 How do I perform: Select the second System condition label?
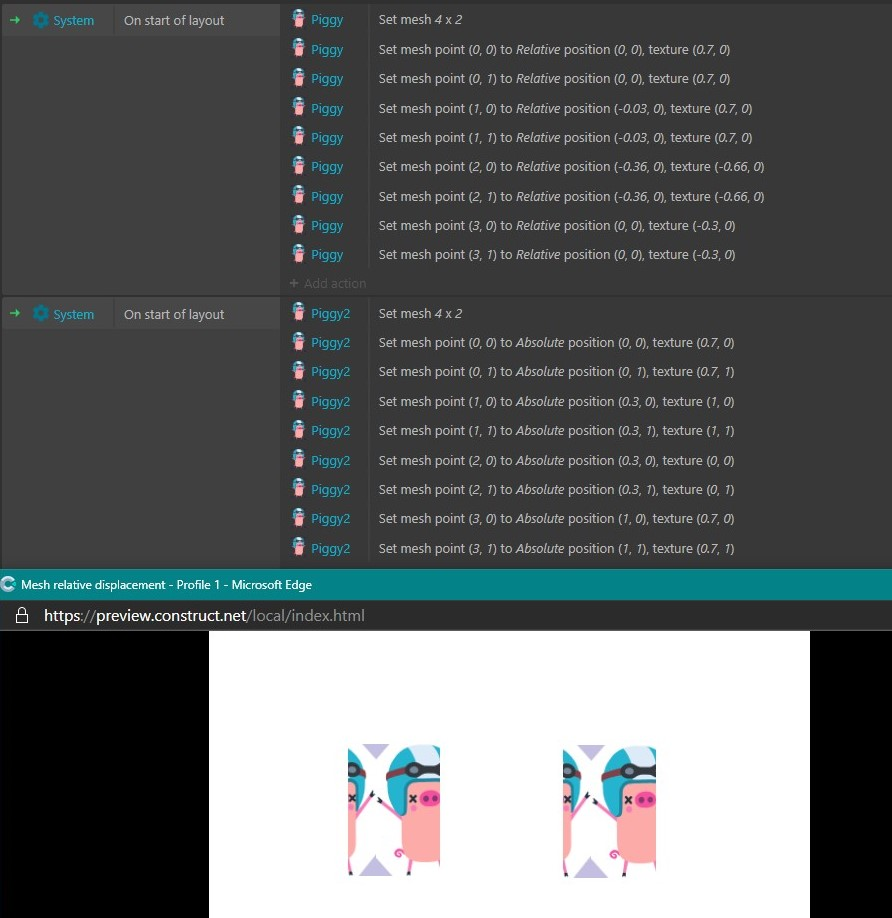tap(74, 314)
